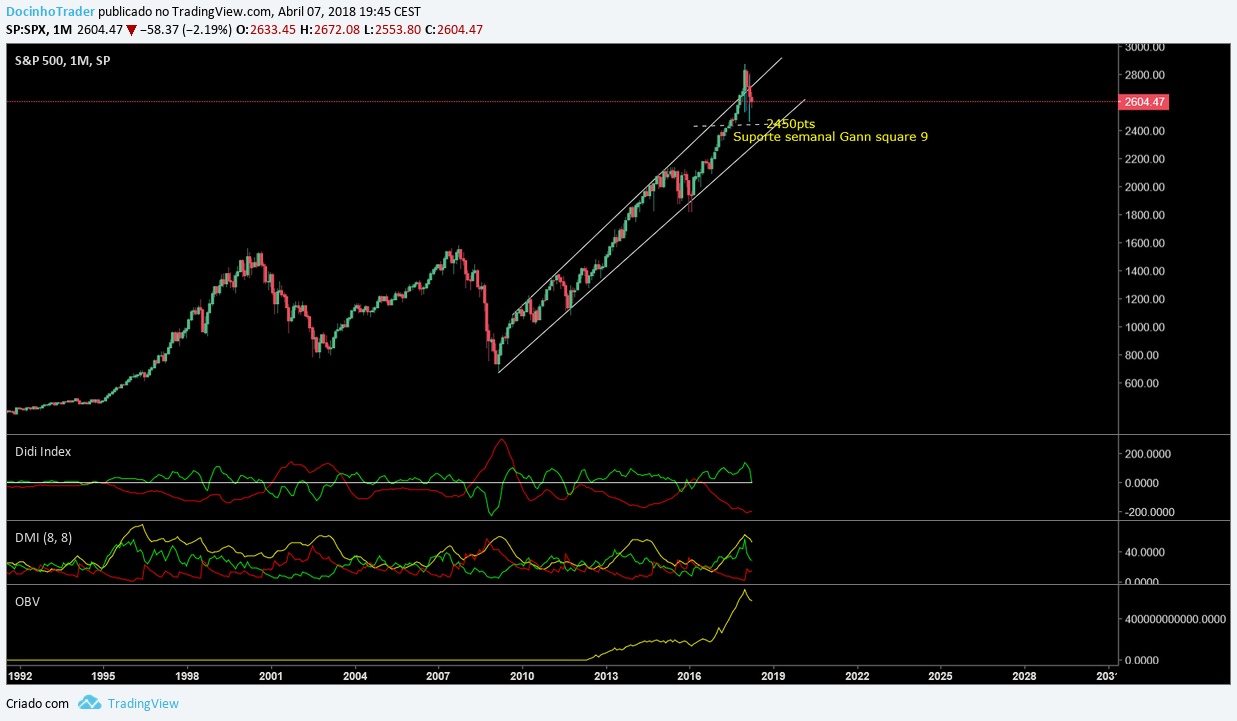Screen dimensions: 1237x721
Task: Click the 2450pts annotation text
Action: [x=790, y=123]
